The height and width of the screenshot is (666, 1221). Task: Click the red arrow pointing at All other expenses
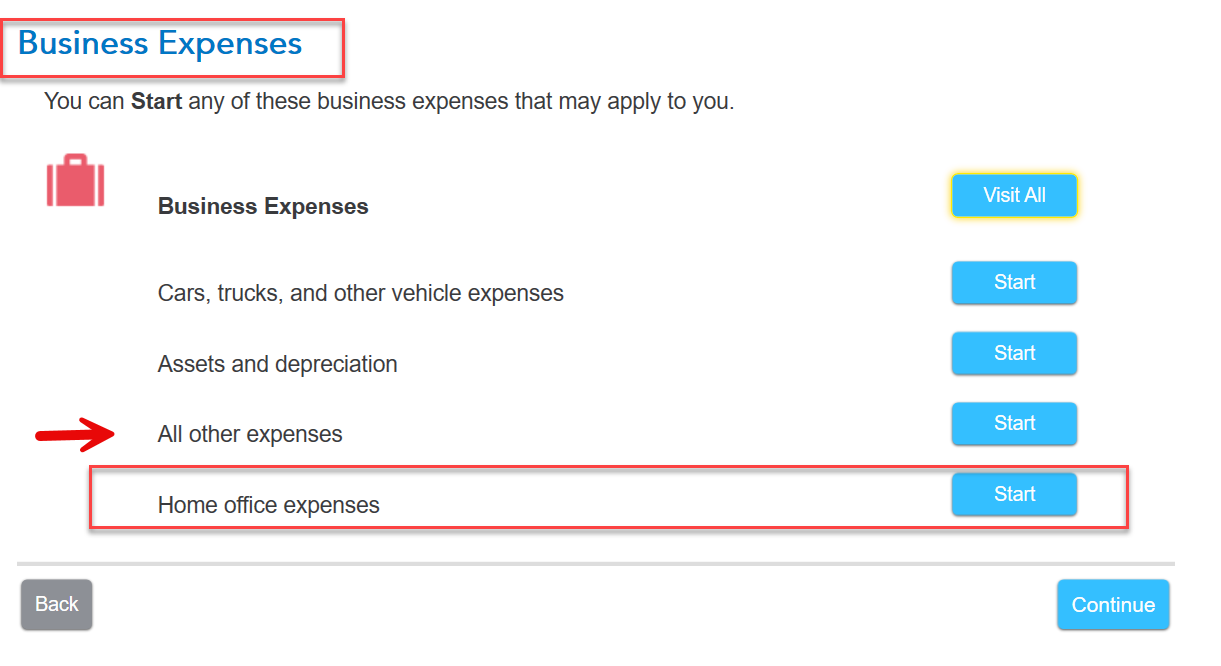76,434
